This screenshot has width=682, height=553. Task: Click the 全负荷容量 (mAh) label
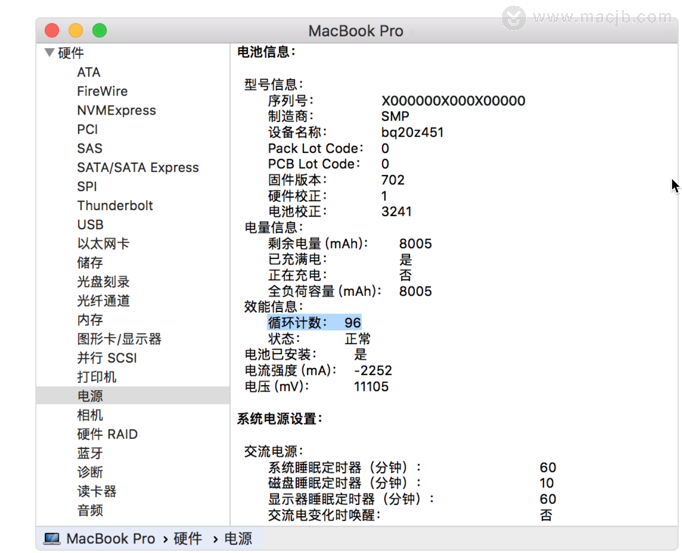pos(324,291)
